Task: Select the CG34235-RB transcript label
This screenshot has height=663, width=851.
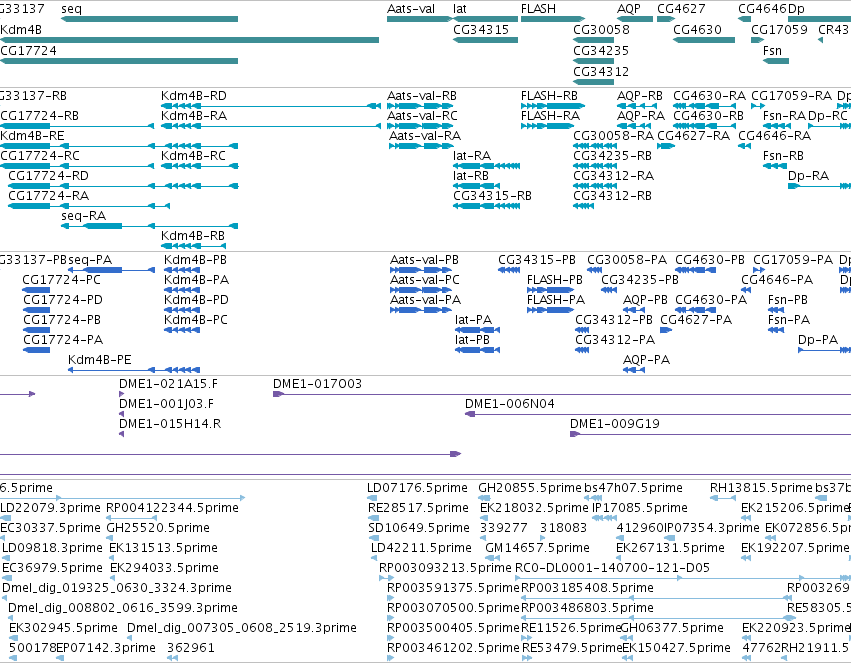Action: point(612,156)
